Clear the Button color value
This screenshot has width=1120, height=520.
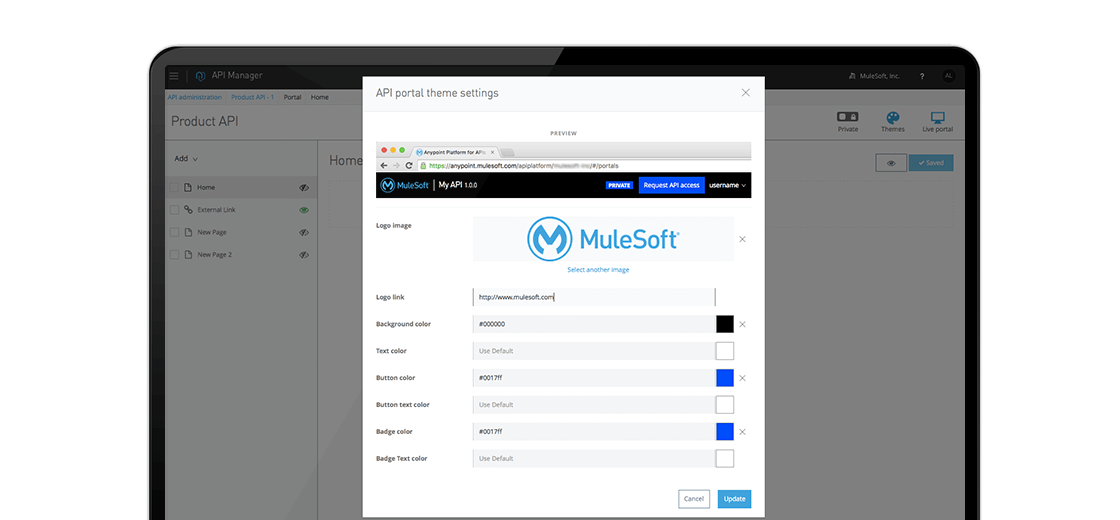pyautogui.click(x=742, y=378)
